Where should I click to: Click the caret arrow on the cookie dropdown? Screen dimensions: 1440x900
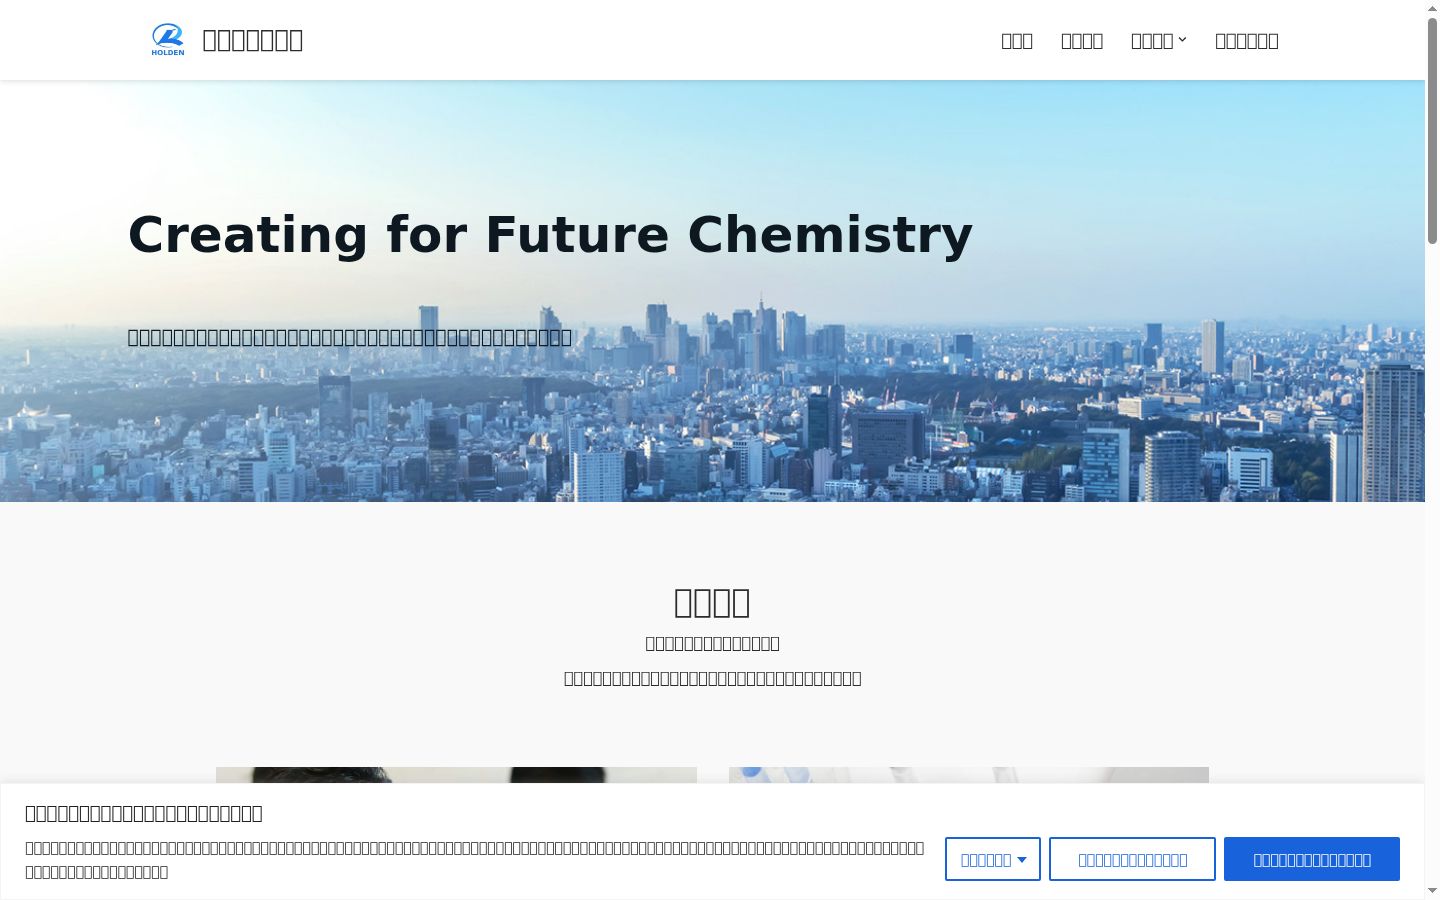pos(1022,860)
